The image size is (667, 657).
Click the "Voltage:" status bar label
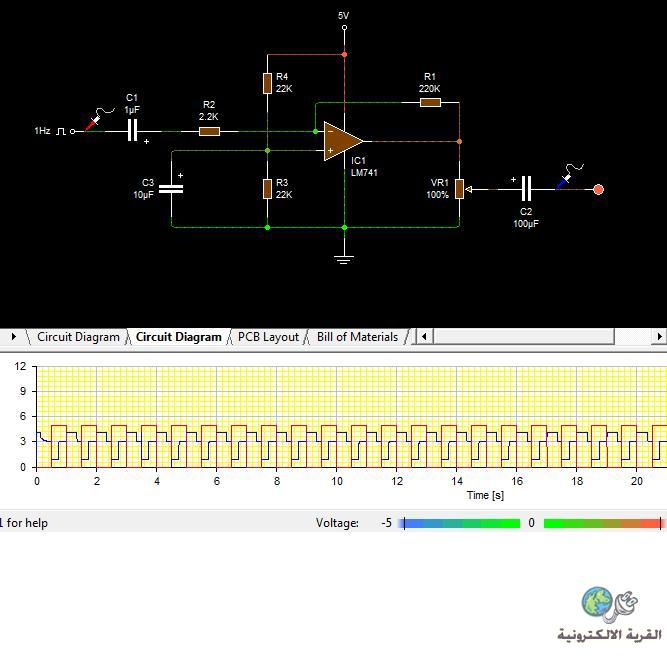tap(337, 523)
